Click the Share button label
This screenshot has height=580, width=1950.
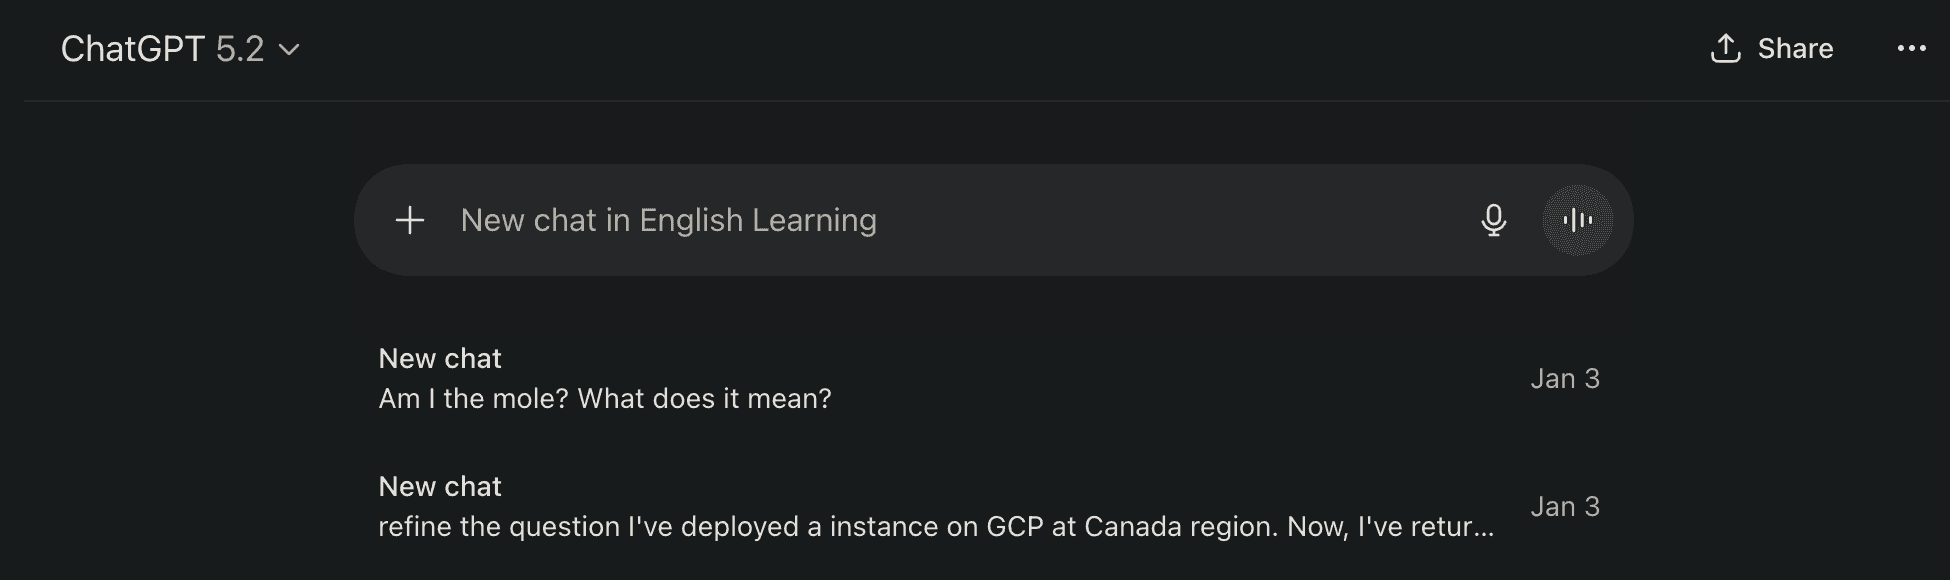click(x=1795, y=49)
